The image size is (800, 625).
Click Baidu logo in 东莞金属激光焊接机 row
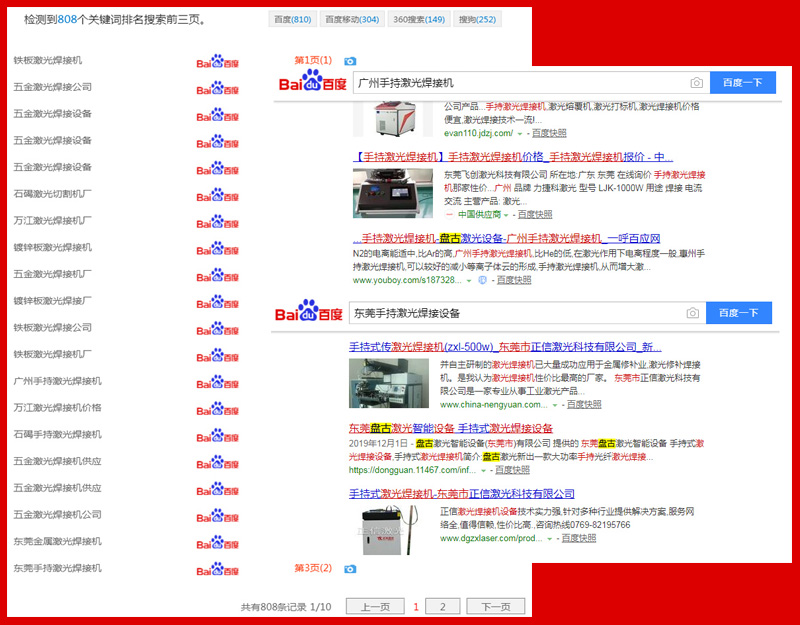coord(217,542)
